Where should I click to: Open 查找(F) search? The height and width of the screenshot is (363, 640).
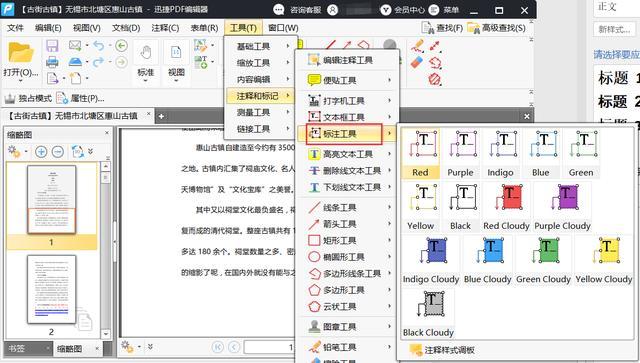tap(442, 28)
